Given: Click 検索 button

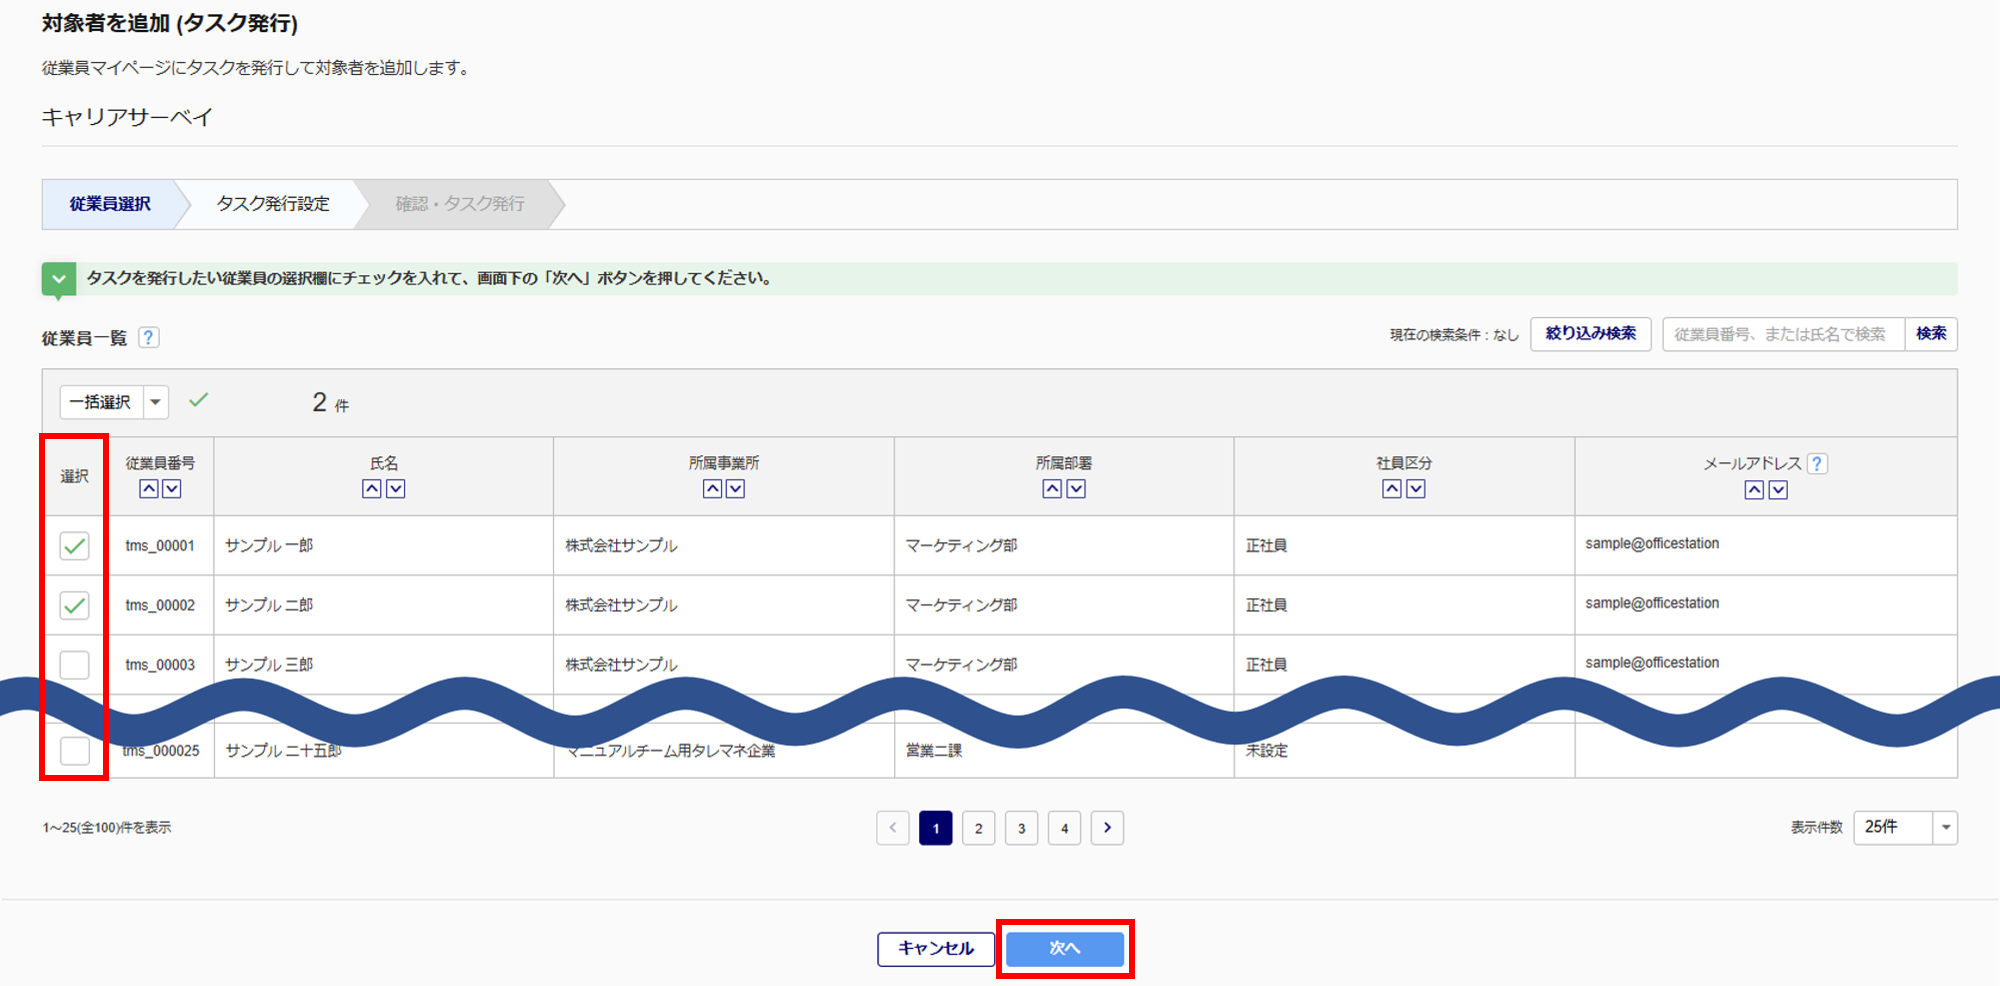Looking at the screenshot, I should pos(1931,334).
